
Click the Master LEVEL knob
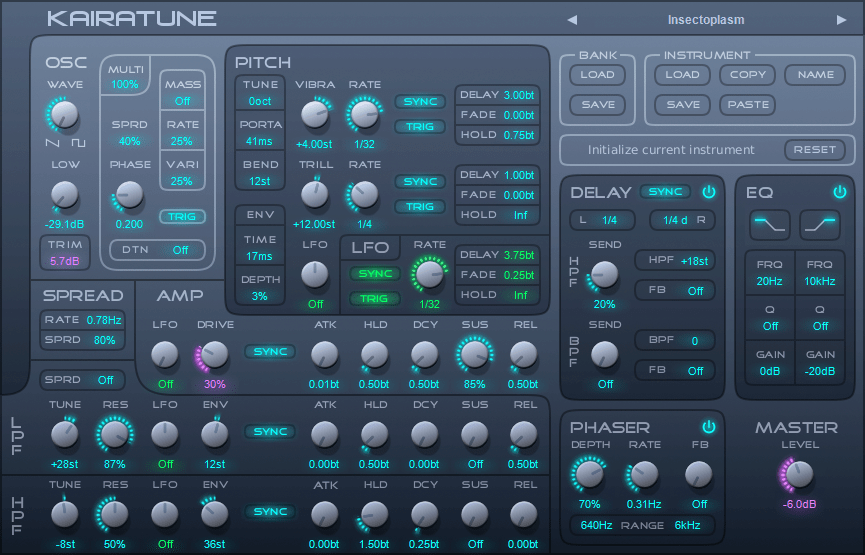[x=798, y=474]
